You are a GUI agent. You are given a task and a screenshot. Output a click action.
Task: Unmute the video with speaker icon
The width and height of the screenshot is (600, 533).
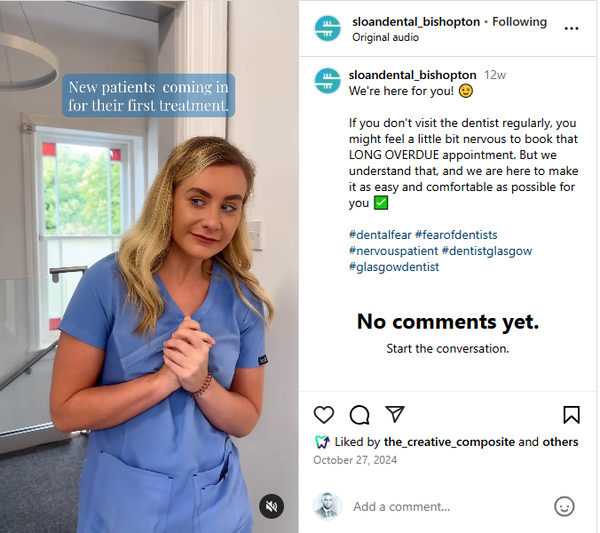pos(271,507)
